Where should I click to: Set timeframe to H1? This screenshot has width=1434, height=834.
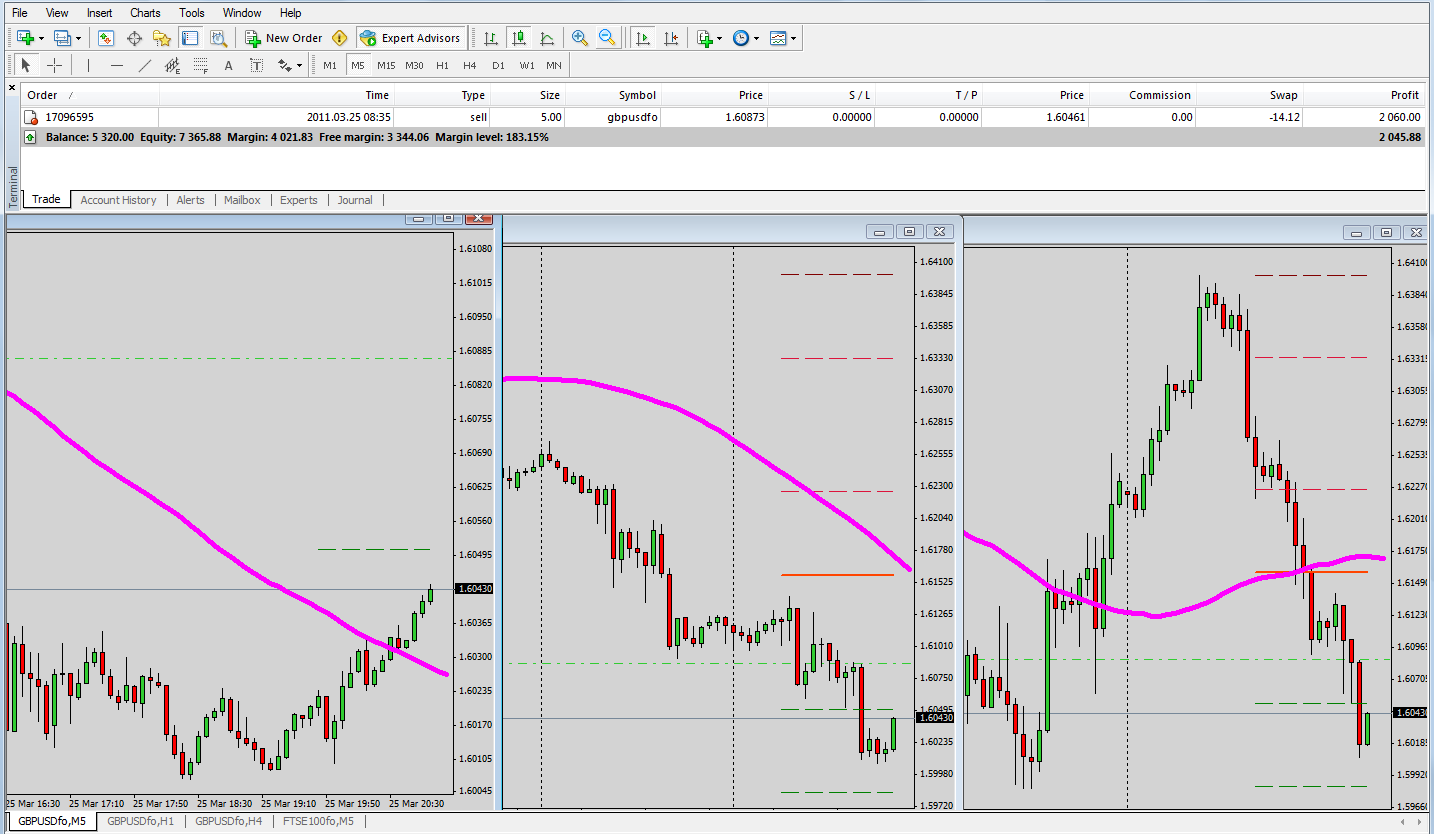442,65
